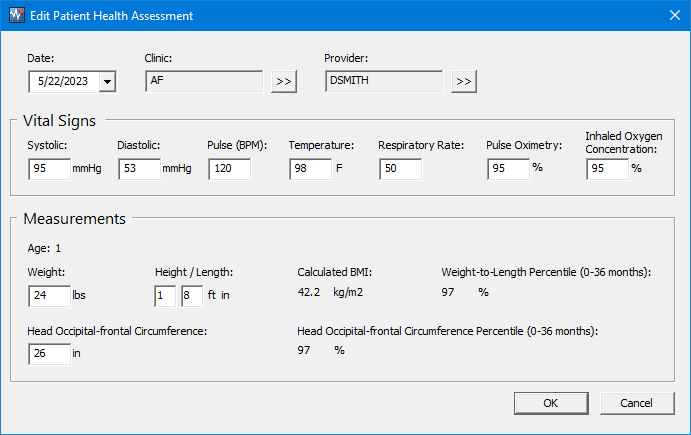
Task: Click the Temperature field
Action: click(310, 169)
